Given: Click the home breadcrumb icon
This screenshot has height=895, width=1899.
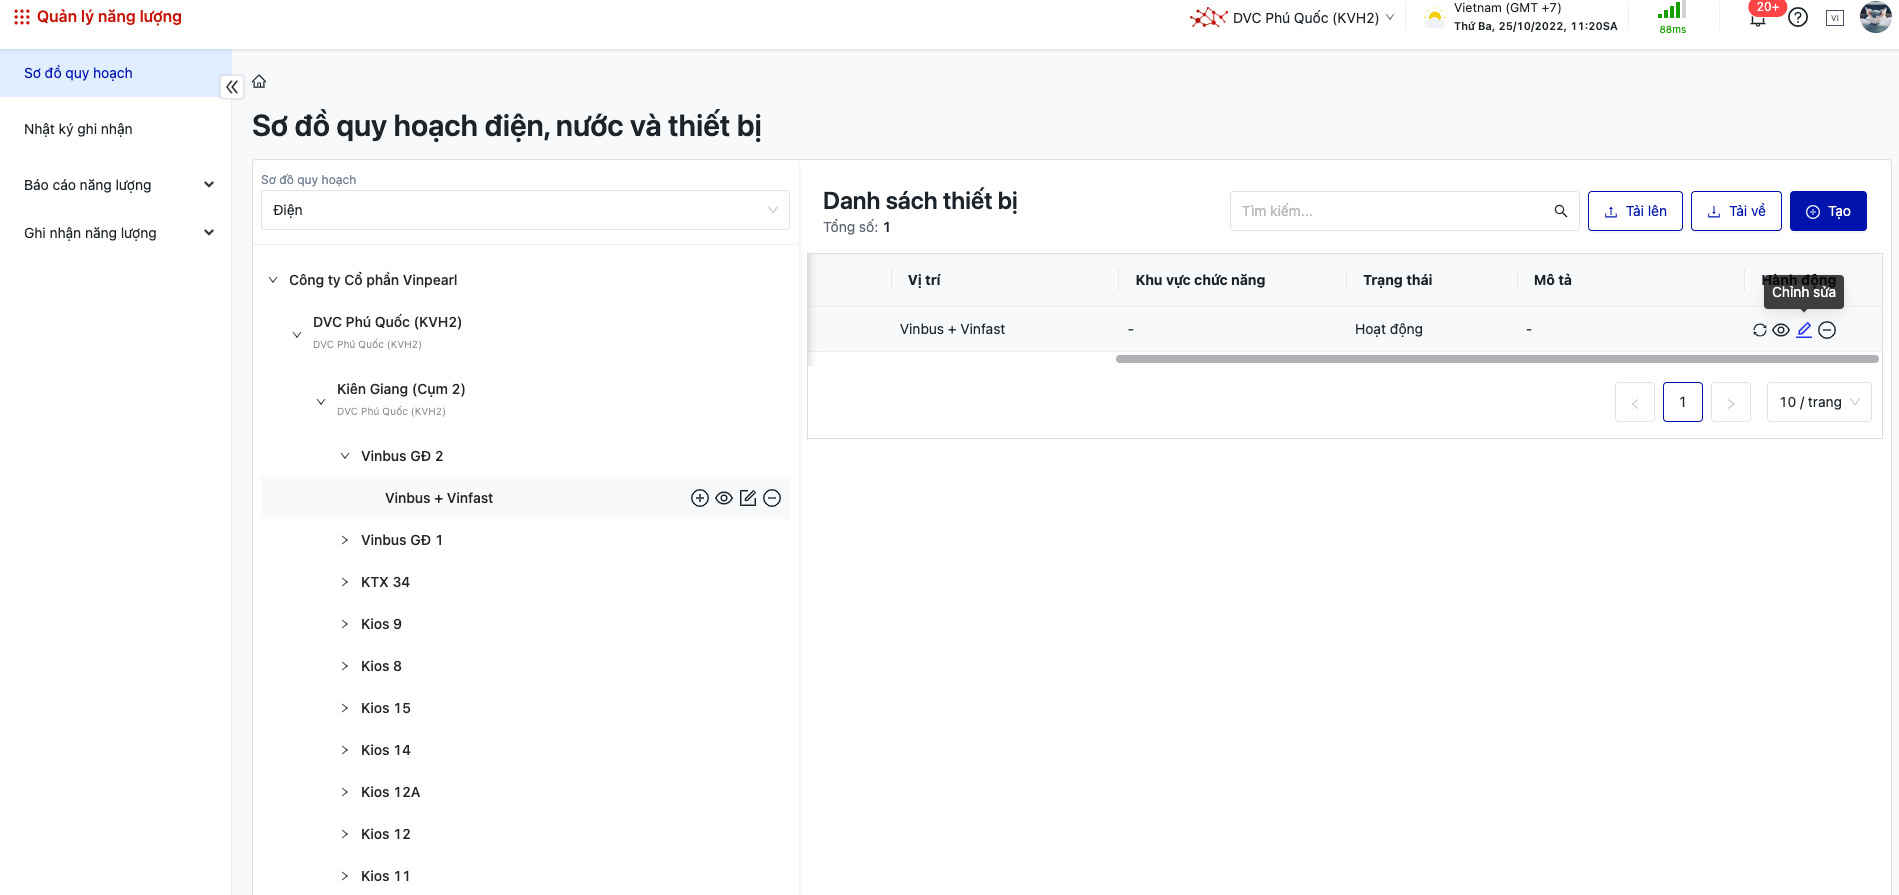Looking at the screenshot, I should [x=259, y=82].
